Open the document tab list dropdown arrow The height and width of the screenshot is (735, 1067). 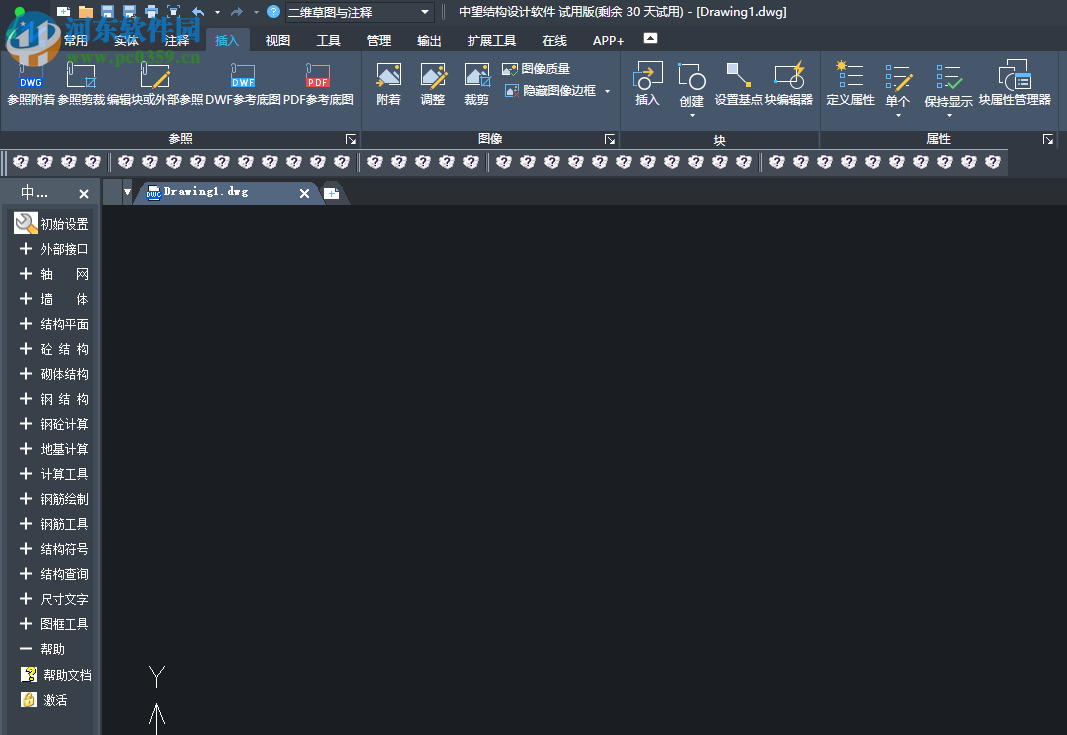click(127, 193)
